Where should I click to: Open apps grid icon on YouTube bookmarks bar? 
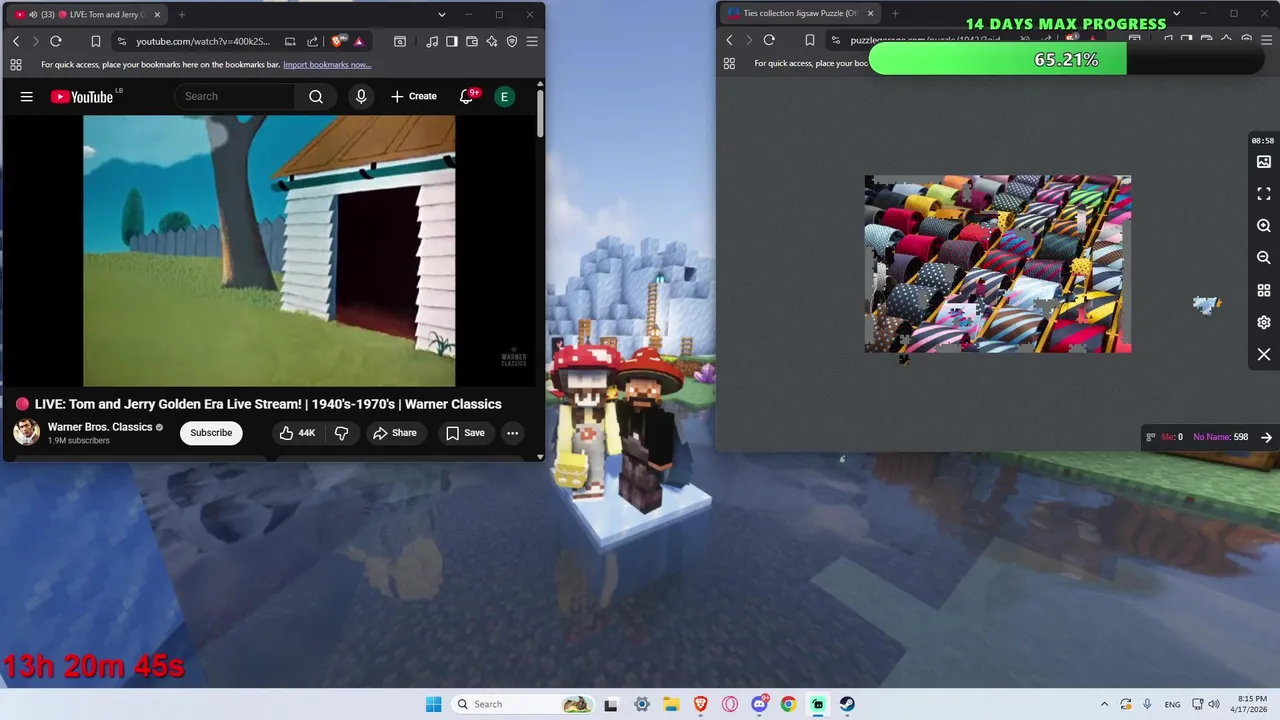click(x=16, y=64)
